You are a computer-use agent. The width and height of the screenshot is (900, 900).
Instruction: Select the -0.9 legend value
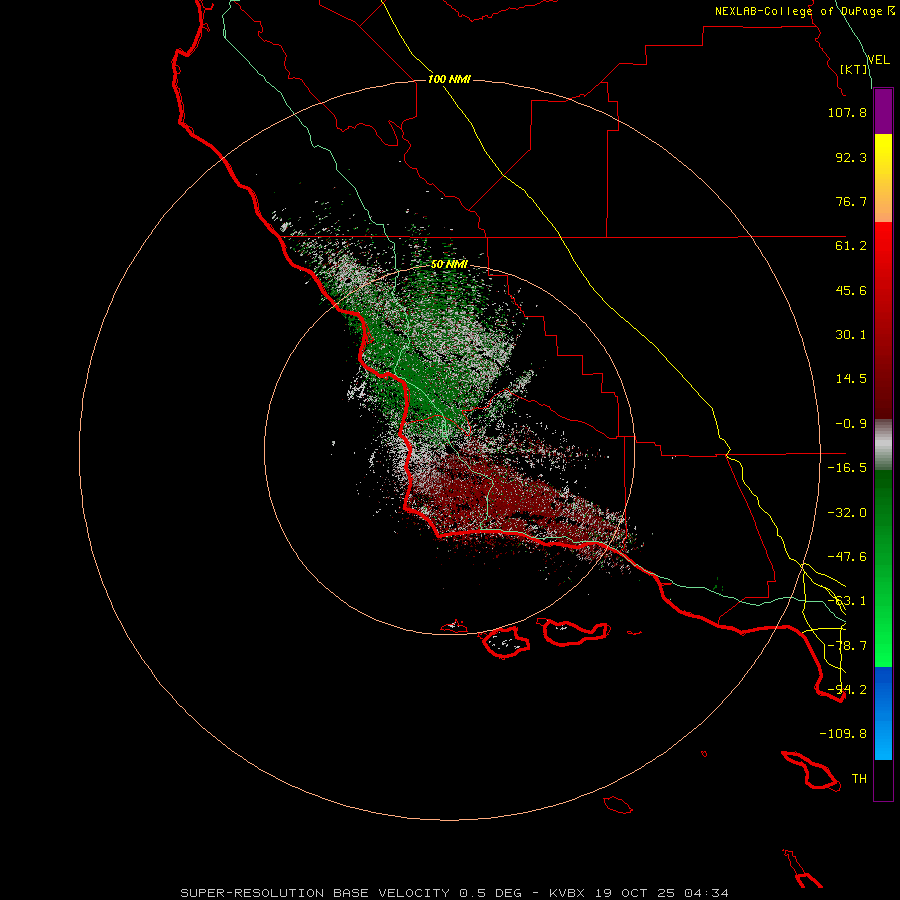[x=851, y=424]
